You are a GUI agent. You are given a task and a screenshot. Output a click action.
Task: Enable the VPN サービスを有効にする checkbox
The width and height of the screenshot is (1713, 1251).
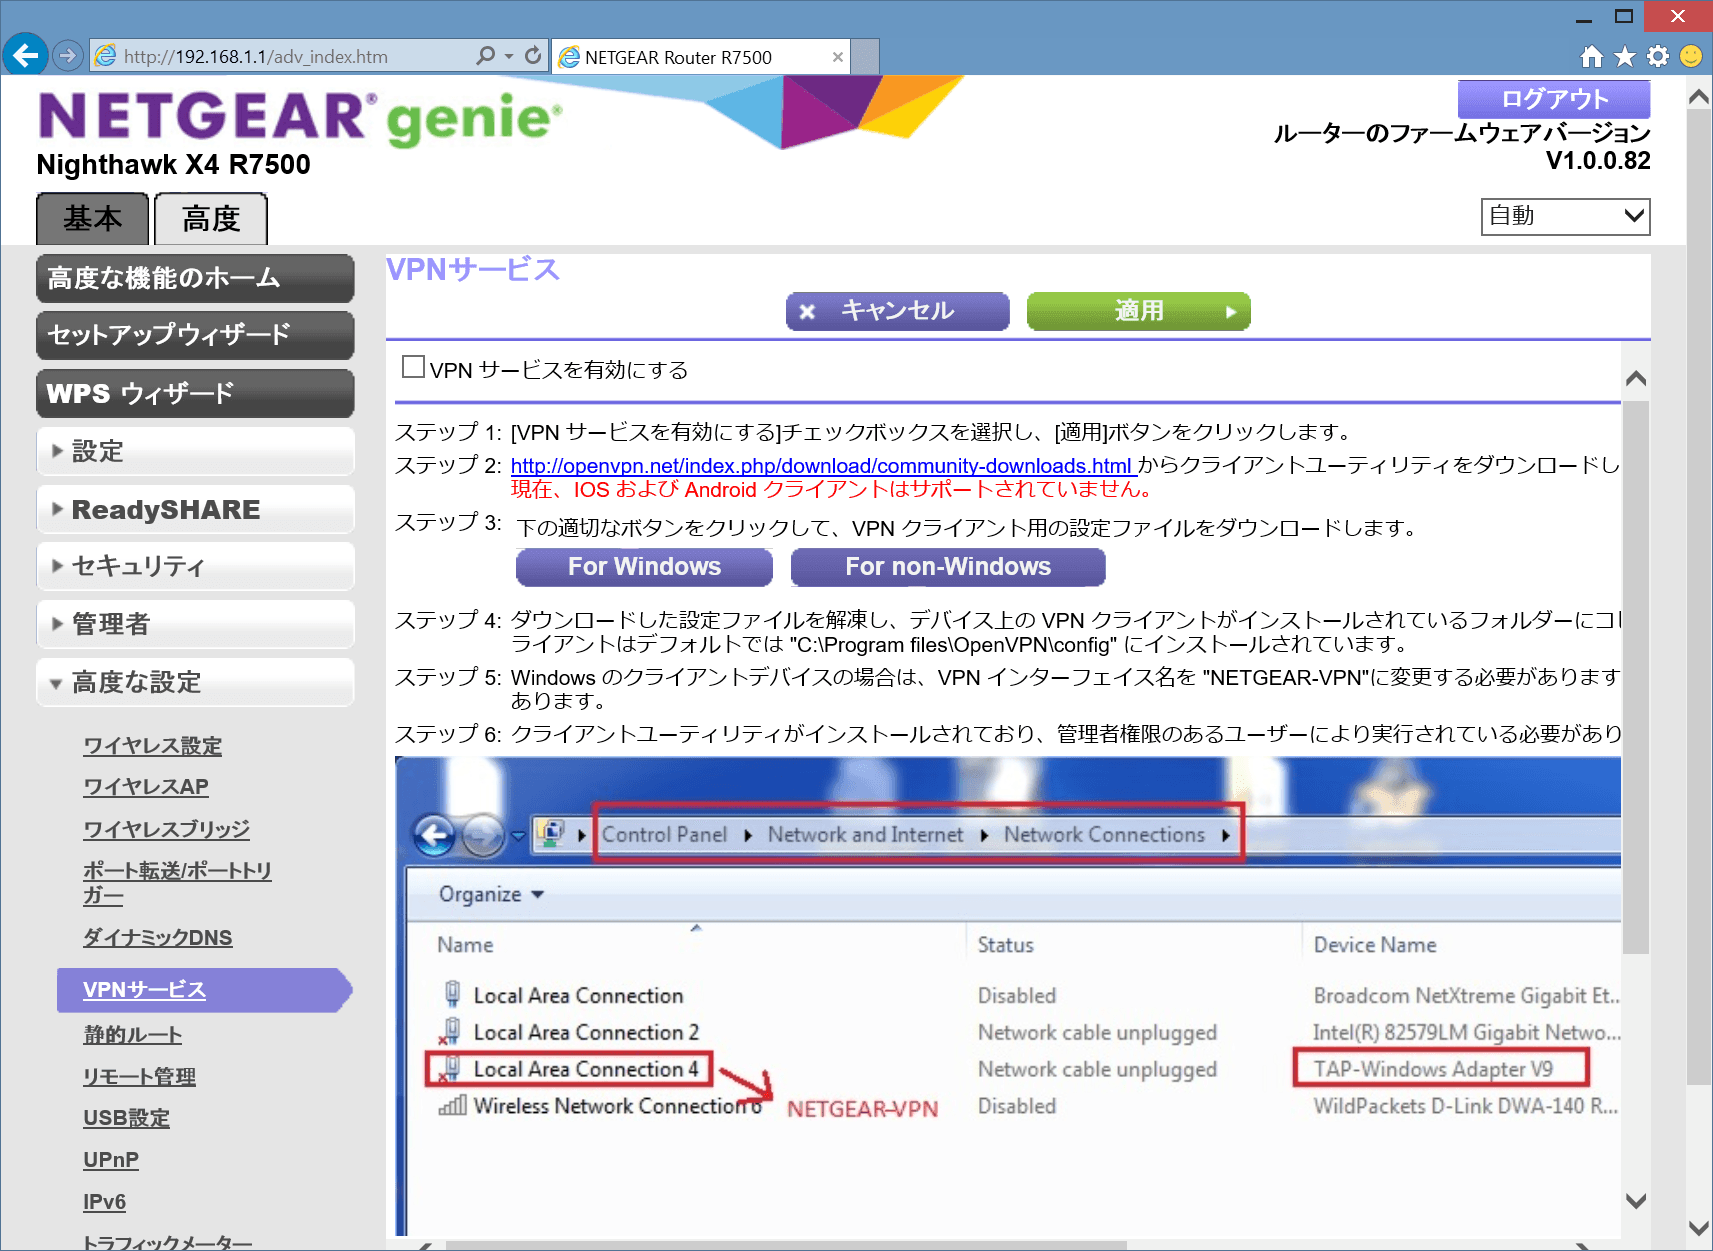click(x=413, y=368)
